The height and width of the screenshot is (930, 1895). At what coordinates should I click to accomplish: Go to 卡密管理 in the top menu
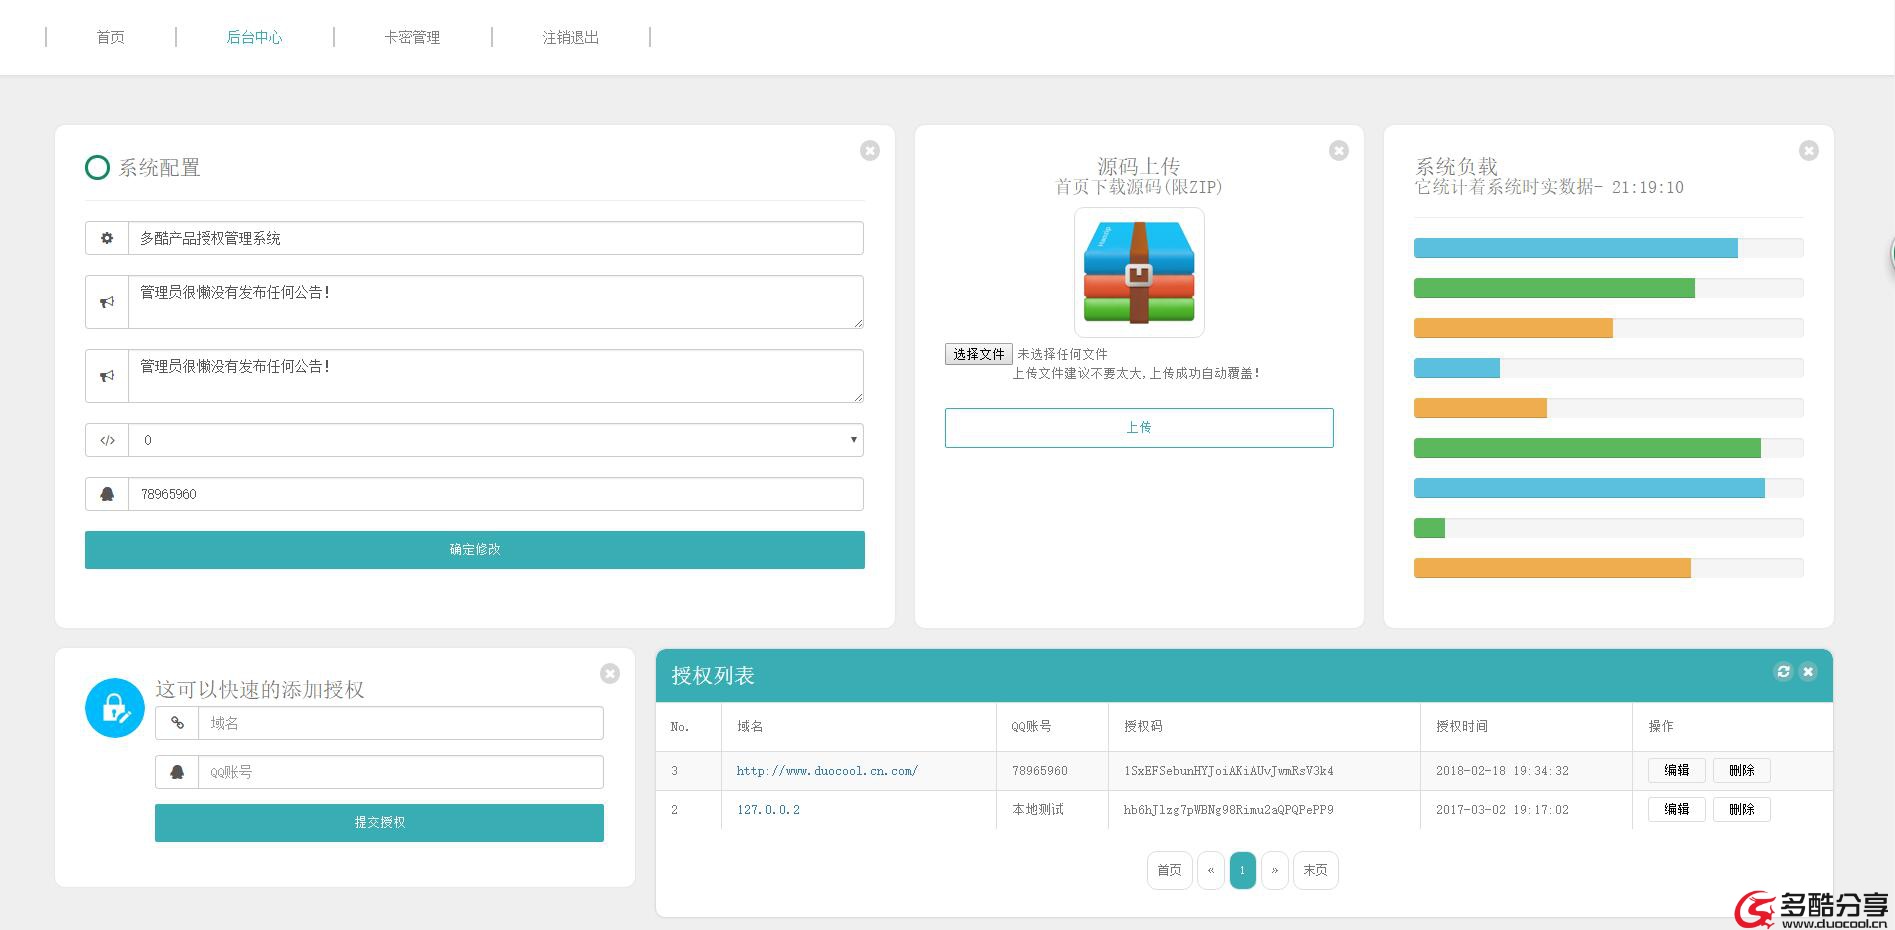pyautogui.click(x=412, y=37)
